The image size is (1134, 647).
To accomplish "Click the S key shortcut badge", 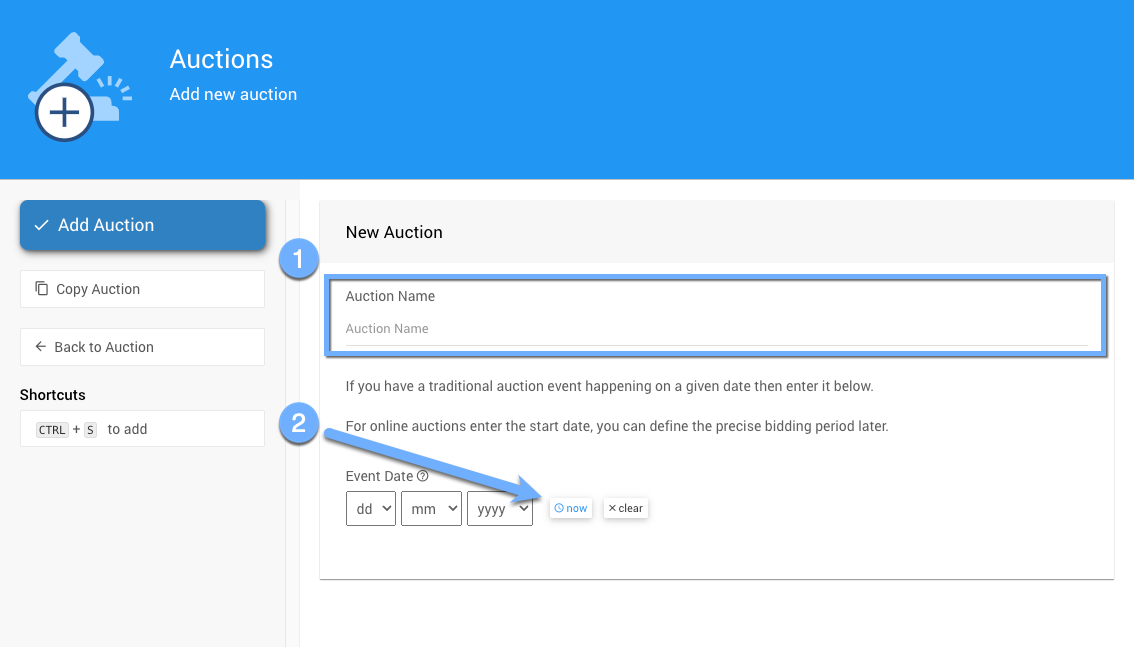I will pyautogui.click(x=89, y=430).
